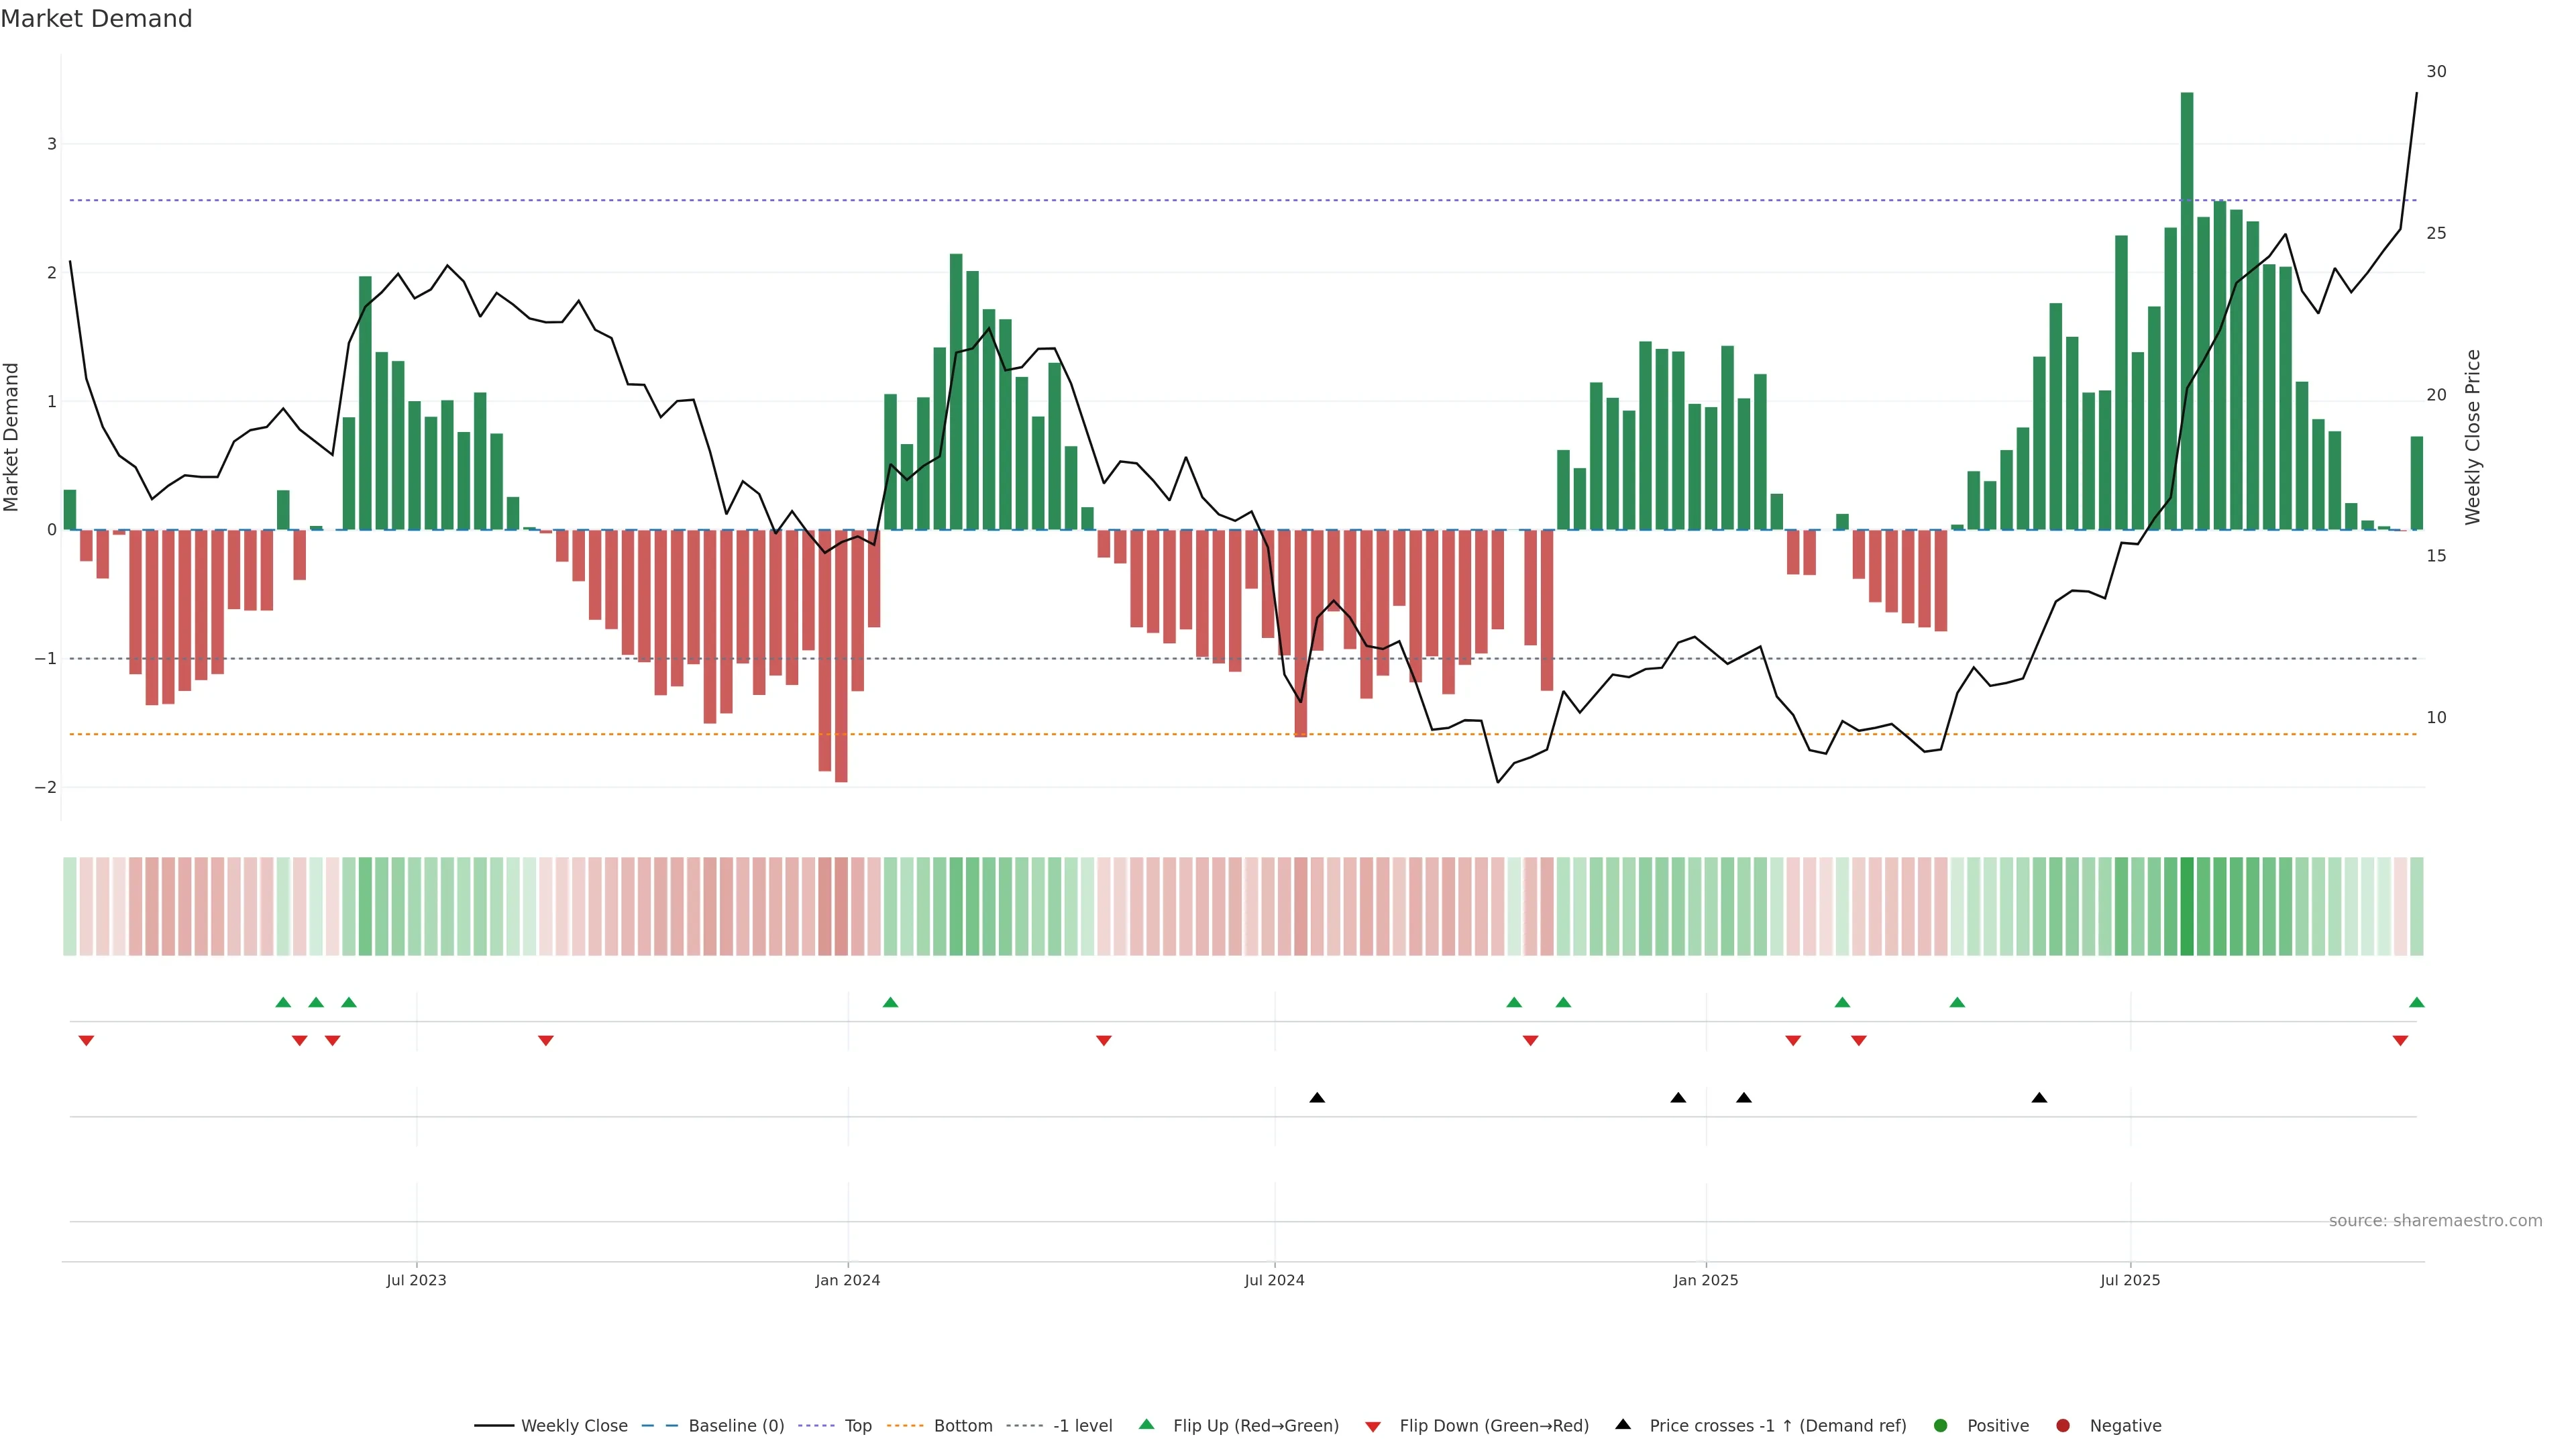Click the Flip Up green triangle legend icon
Screen dimensions: 2576x1449
[1146, 1424]
